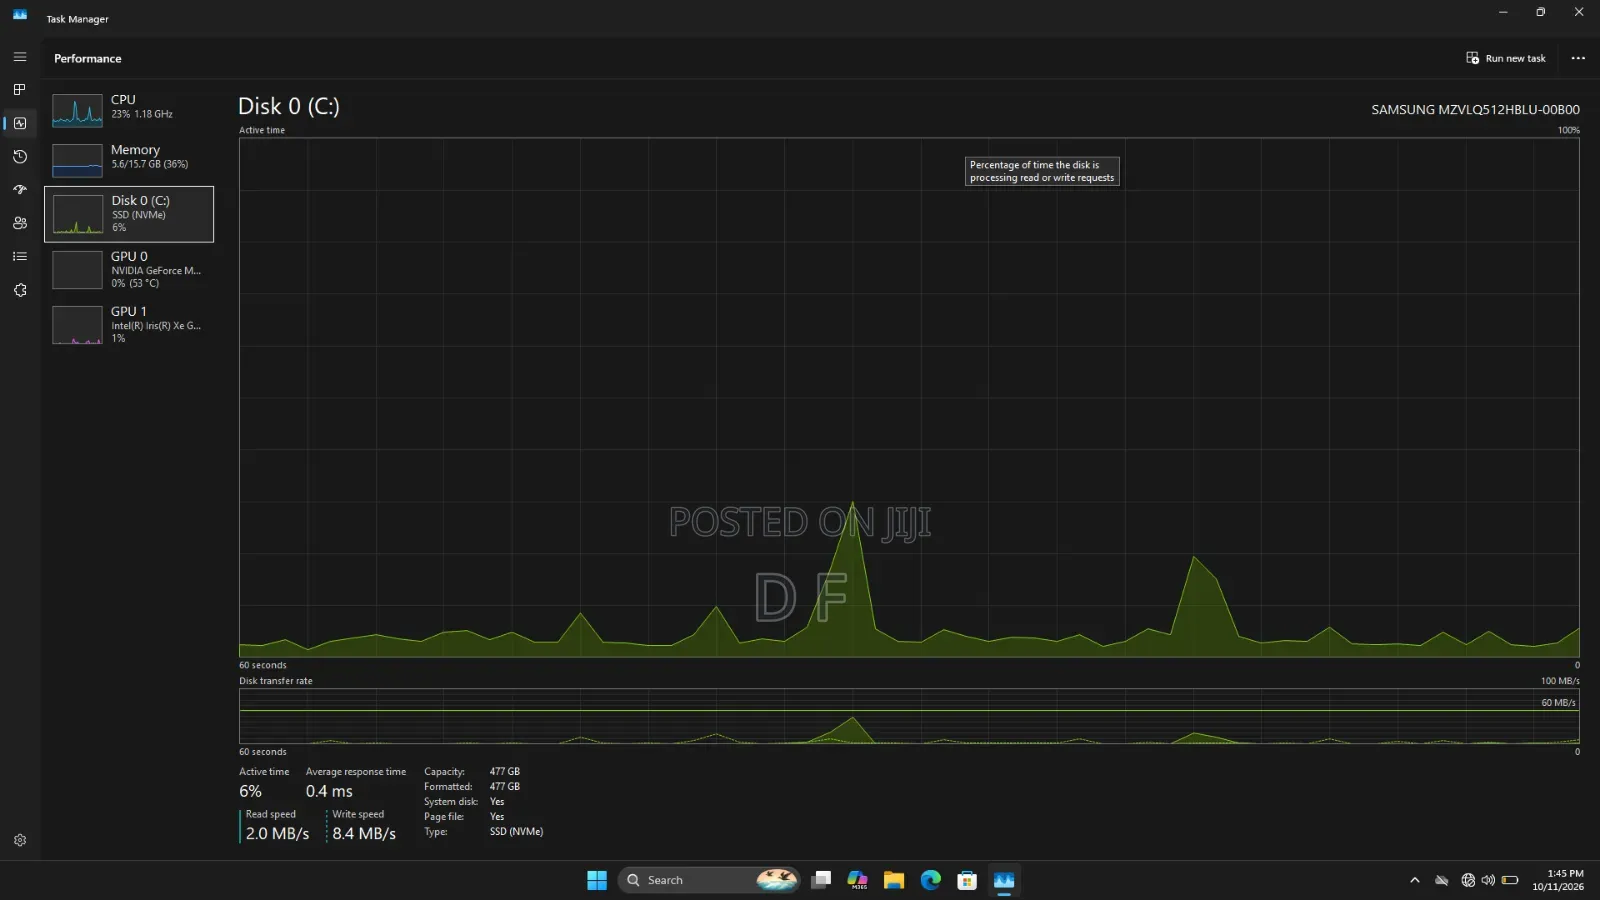Launch Microsoft Edge from taskbar
Image resolution: width=1600 pixels, height=900 pixels.
tap(931, 880)
